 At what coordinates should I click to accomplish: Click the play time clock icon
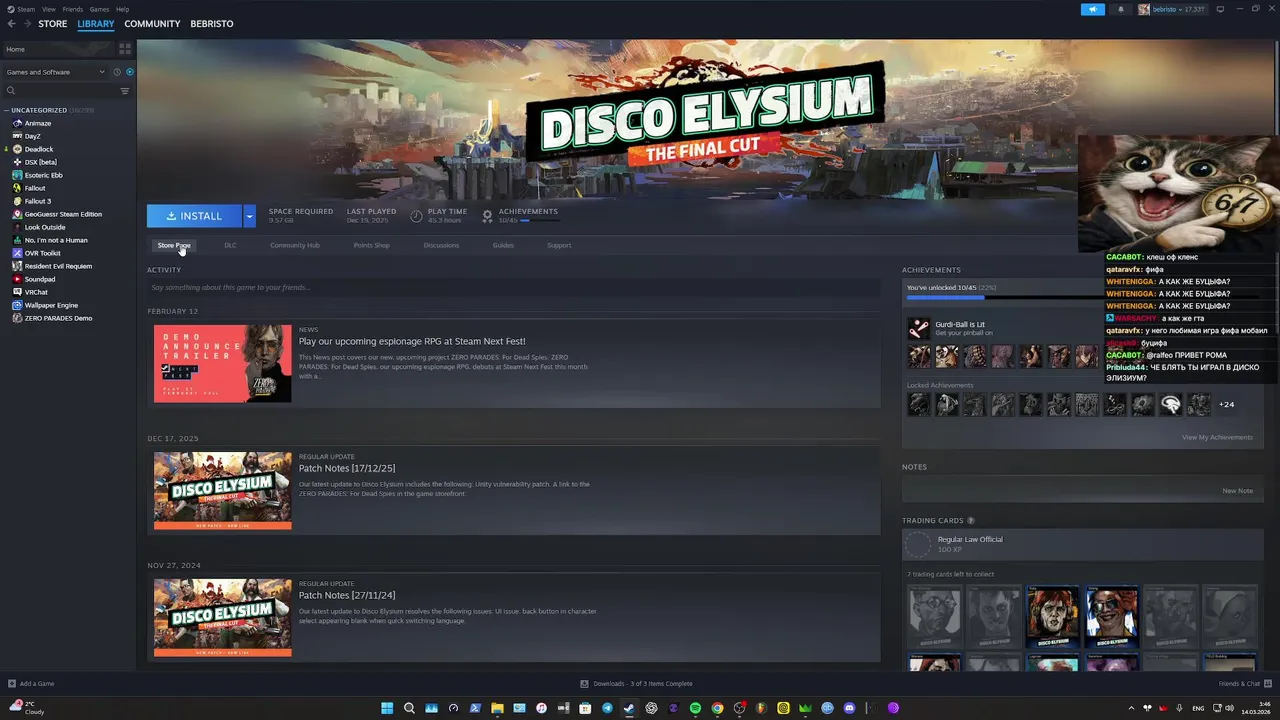416,215
